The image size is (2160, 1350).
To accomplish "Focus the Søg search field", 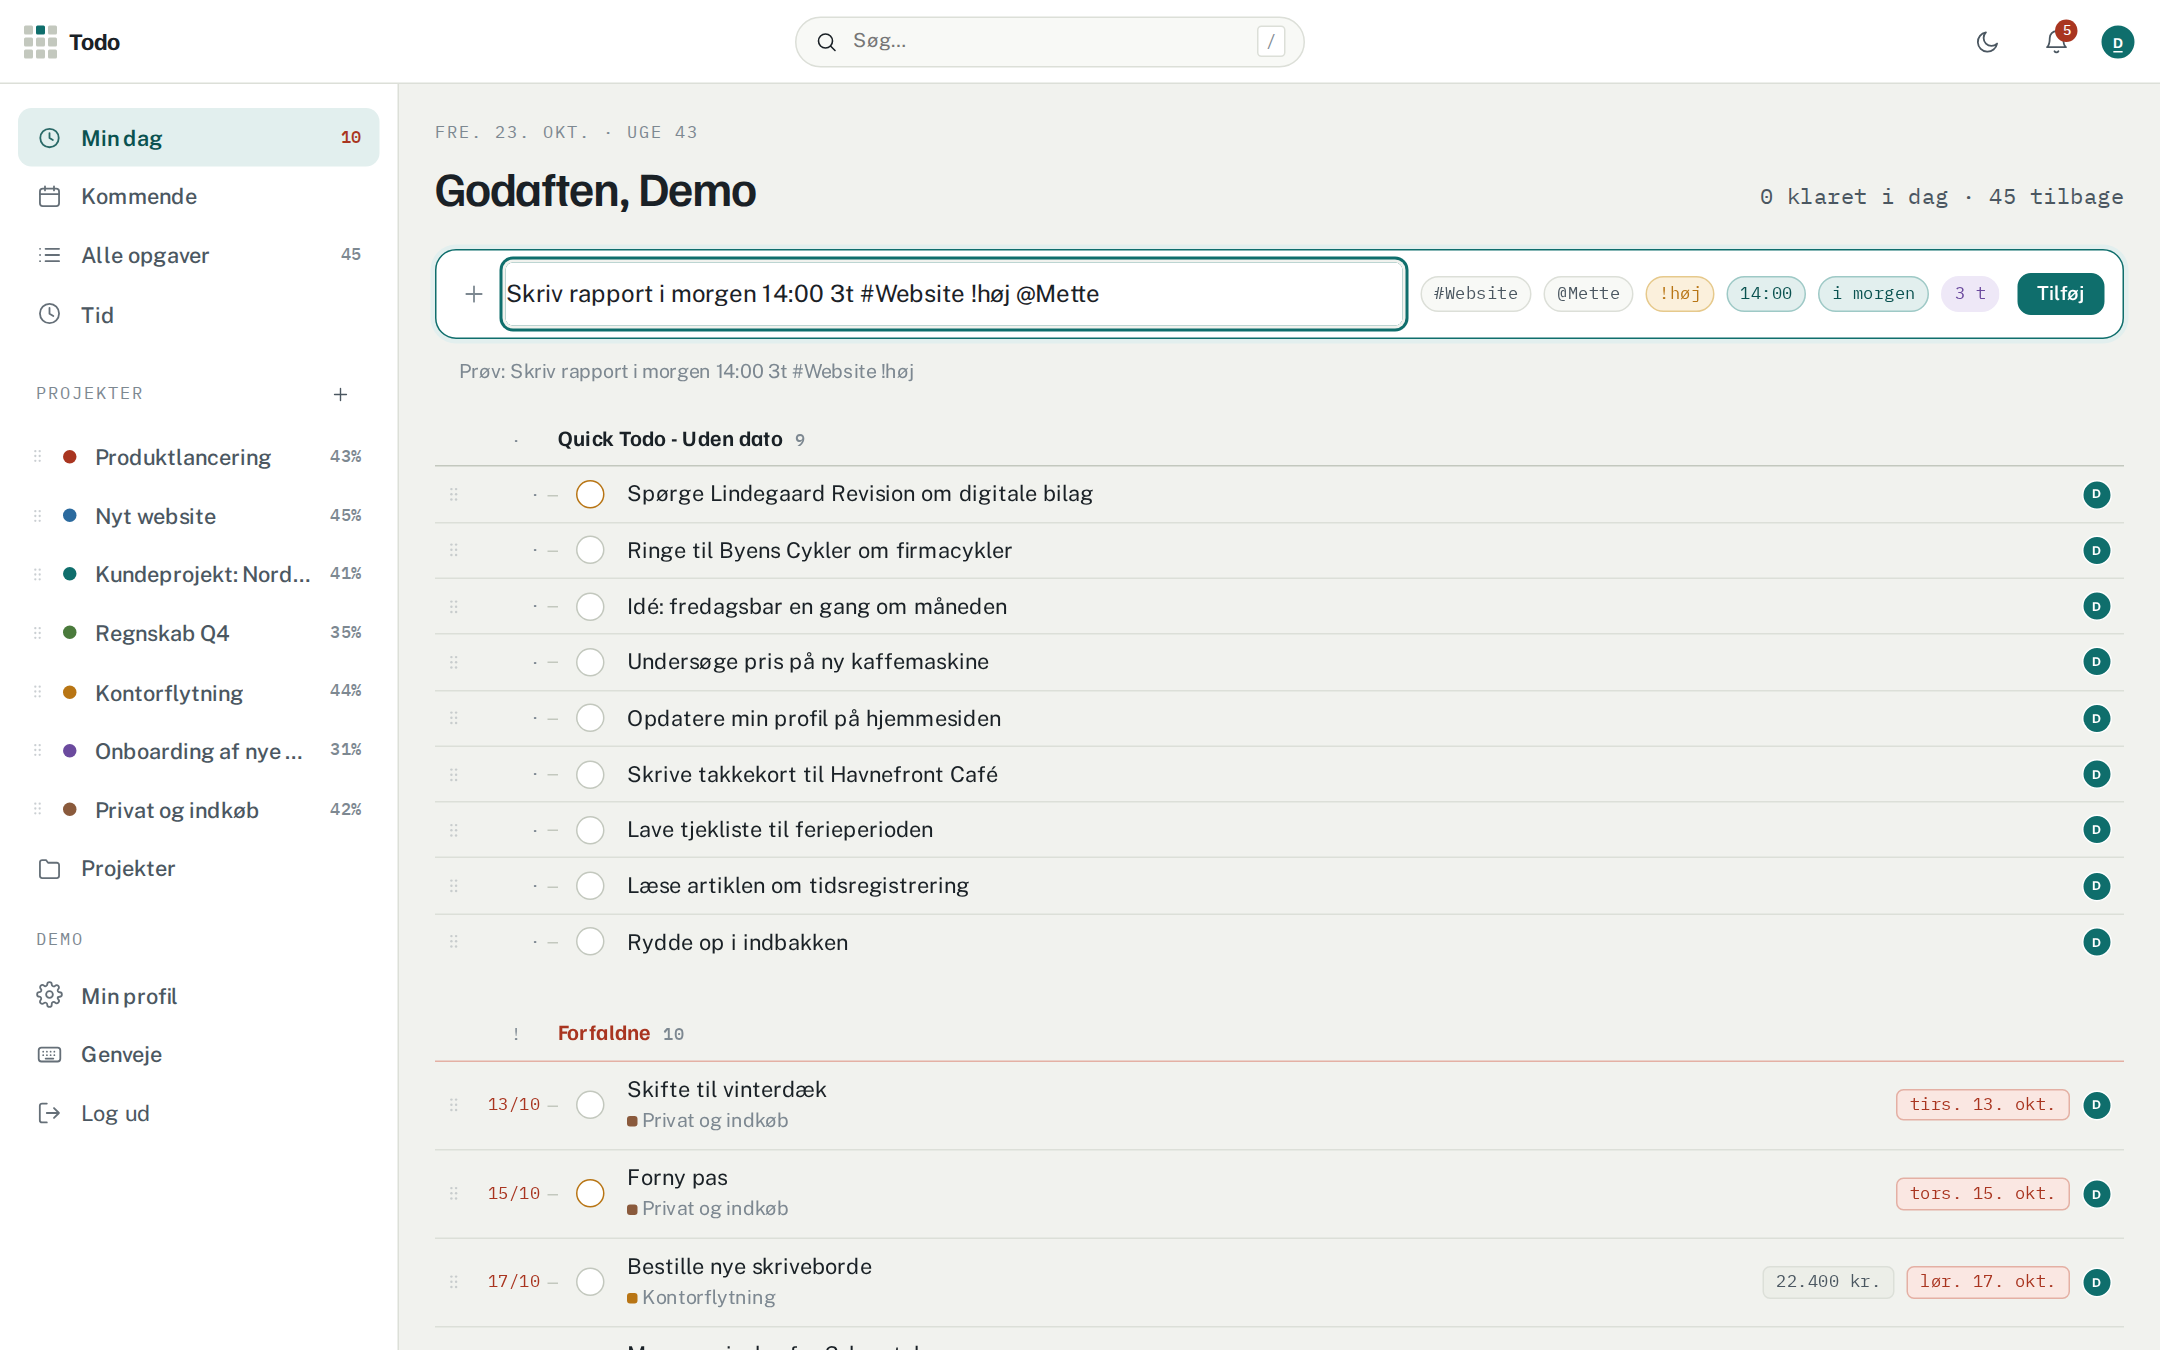I will tap(1049, 42).
